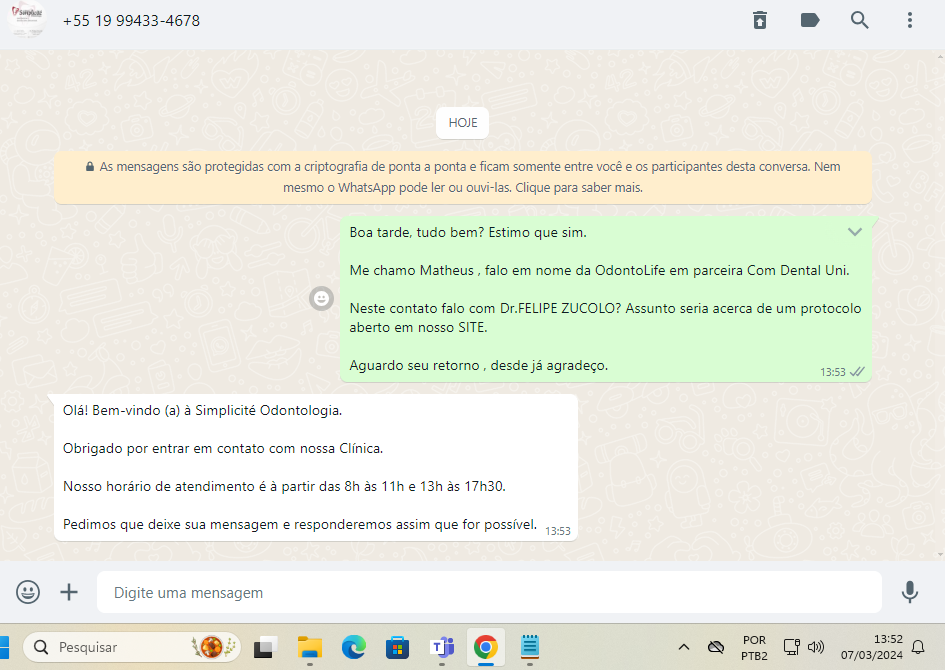Click the text 'Olá! Bem-vindo (a) à Simplicité Odontologia.'
945x670 pixels.
tap(202, 410)
